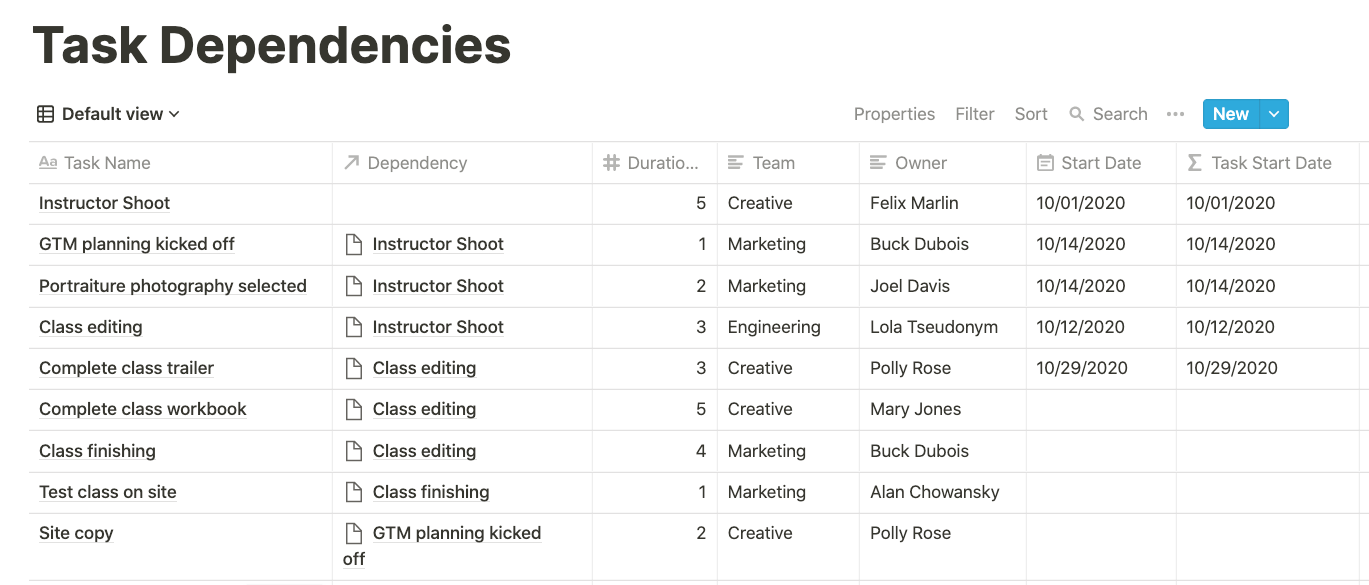Click page icon next to GTM planning kicked off dependency
The image size is (1369, 585).
[x=353, y=533]
